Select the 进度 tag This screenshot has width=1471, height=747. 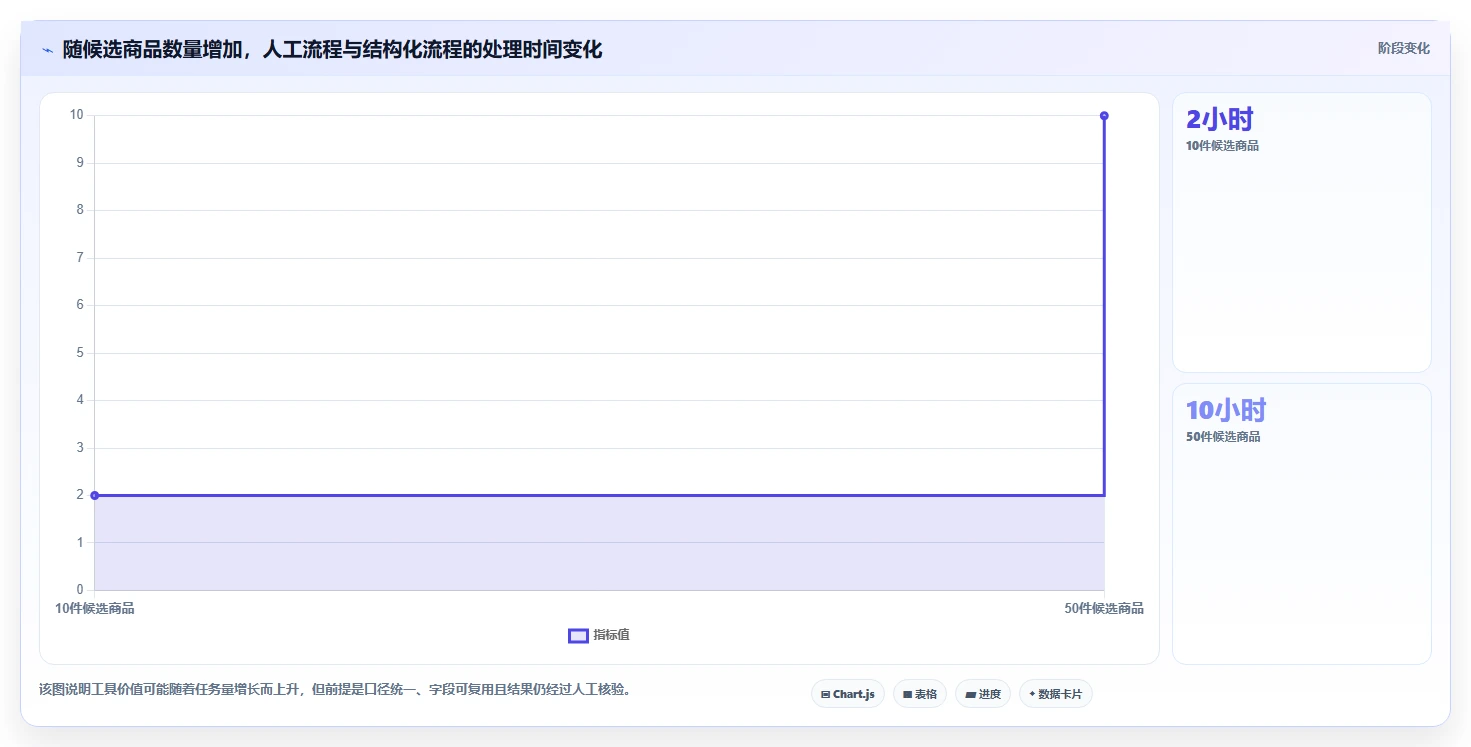click(983, 694)
